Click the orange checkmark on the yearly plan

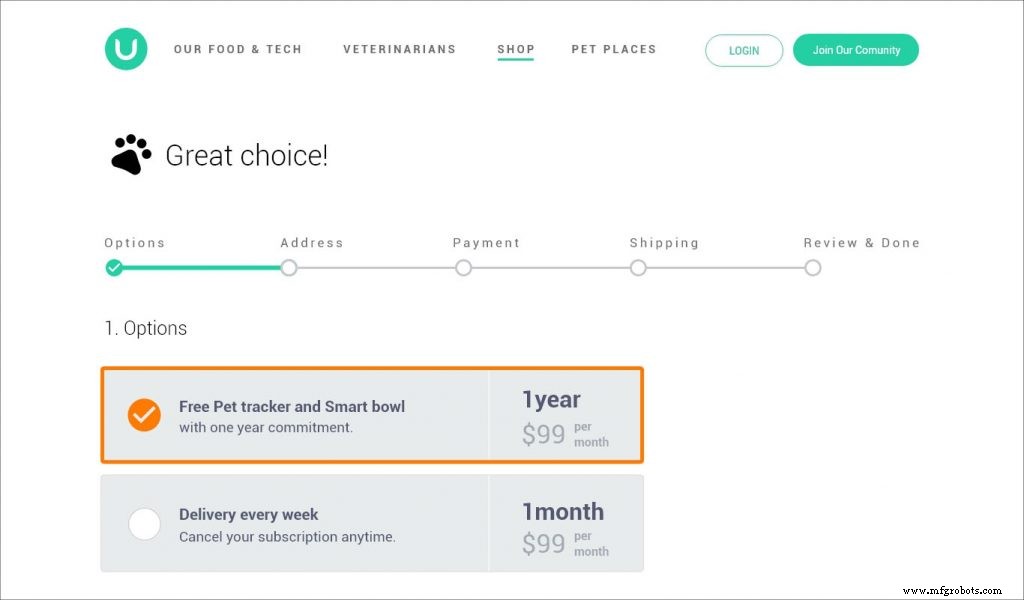144,416
